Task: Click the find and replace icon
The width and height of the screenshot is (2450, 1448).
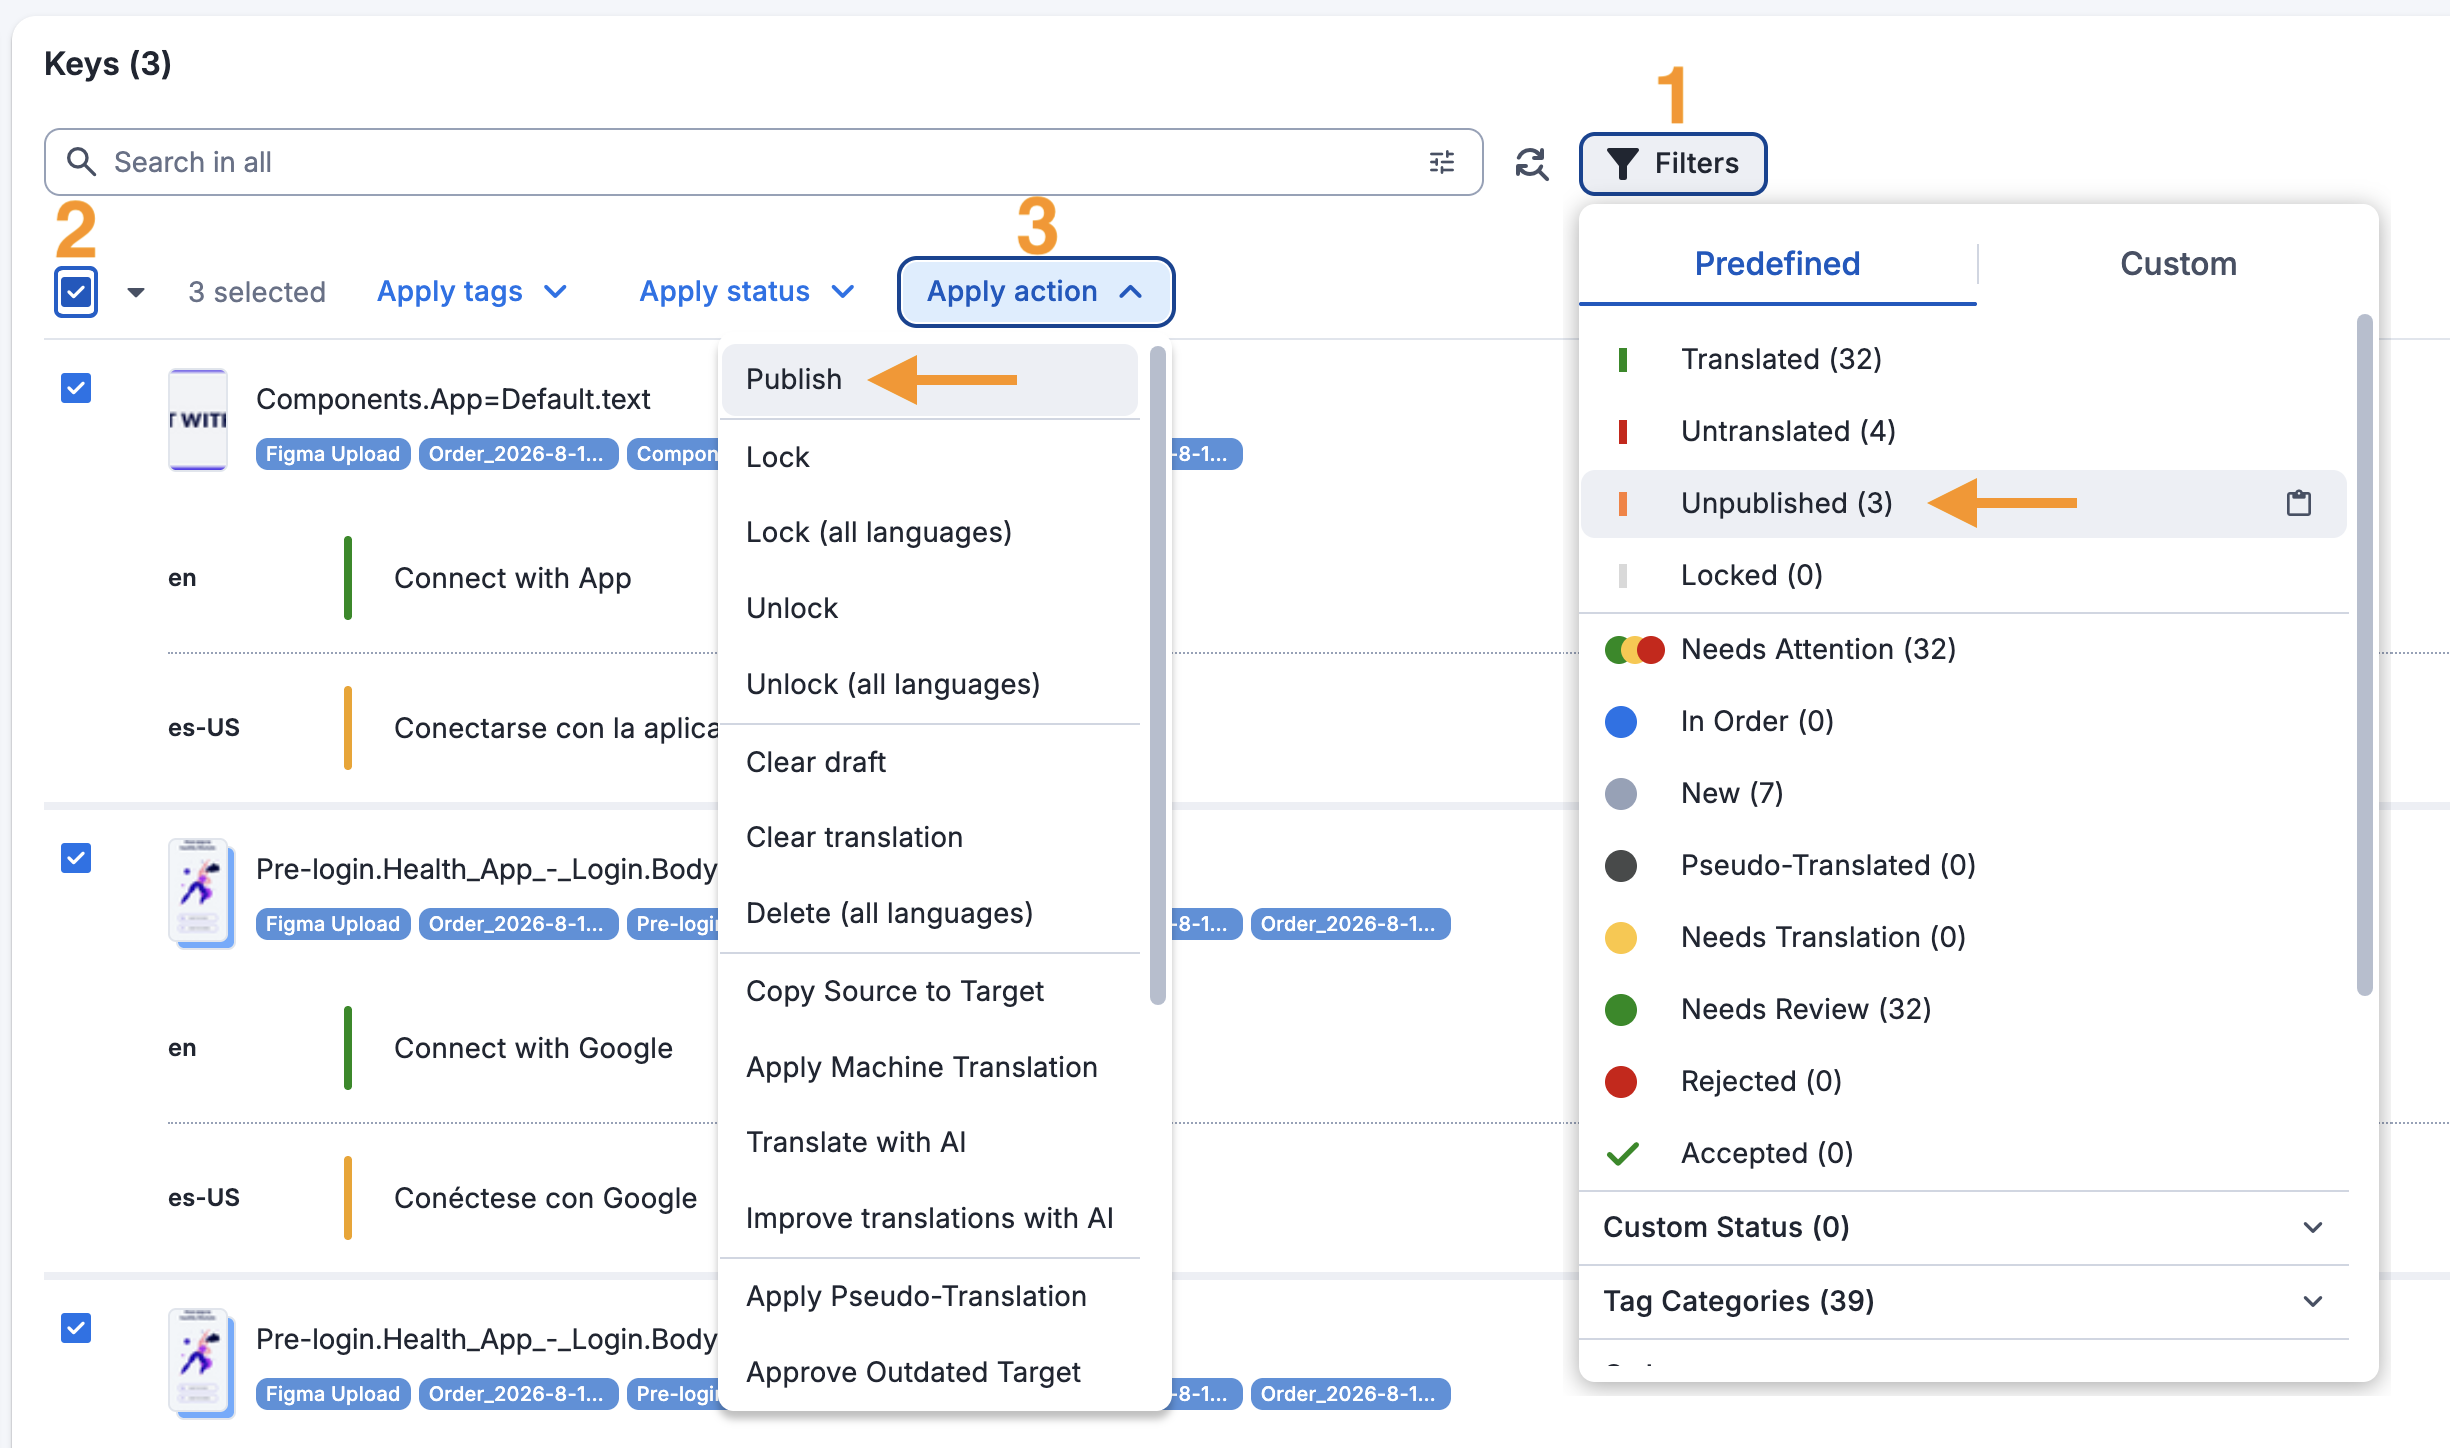Action: tap(1531, 163)
